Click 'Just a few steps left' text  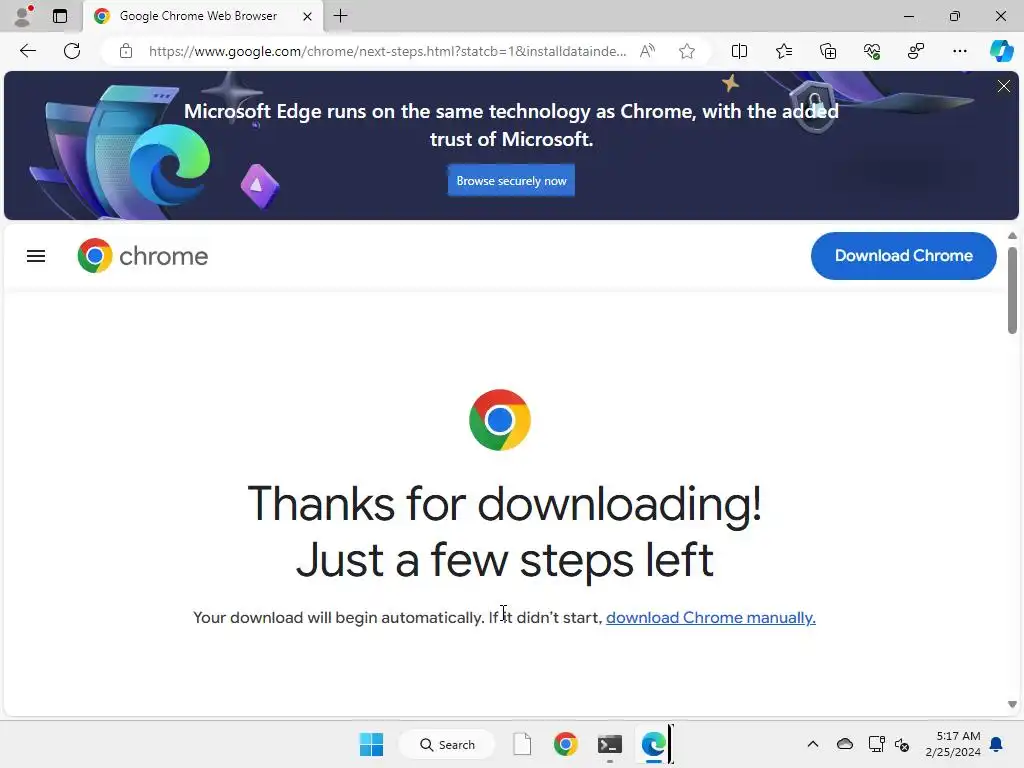tap(504, 560)
